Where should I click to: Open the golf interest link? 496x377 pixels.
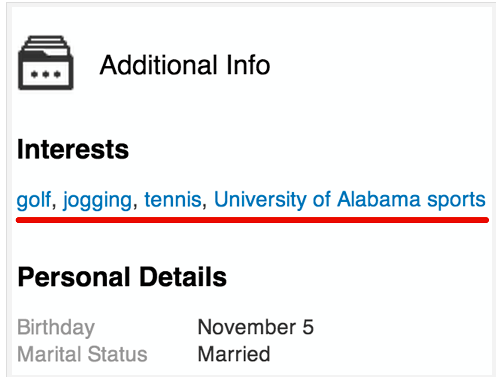tap(34, 200)
